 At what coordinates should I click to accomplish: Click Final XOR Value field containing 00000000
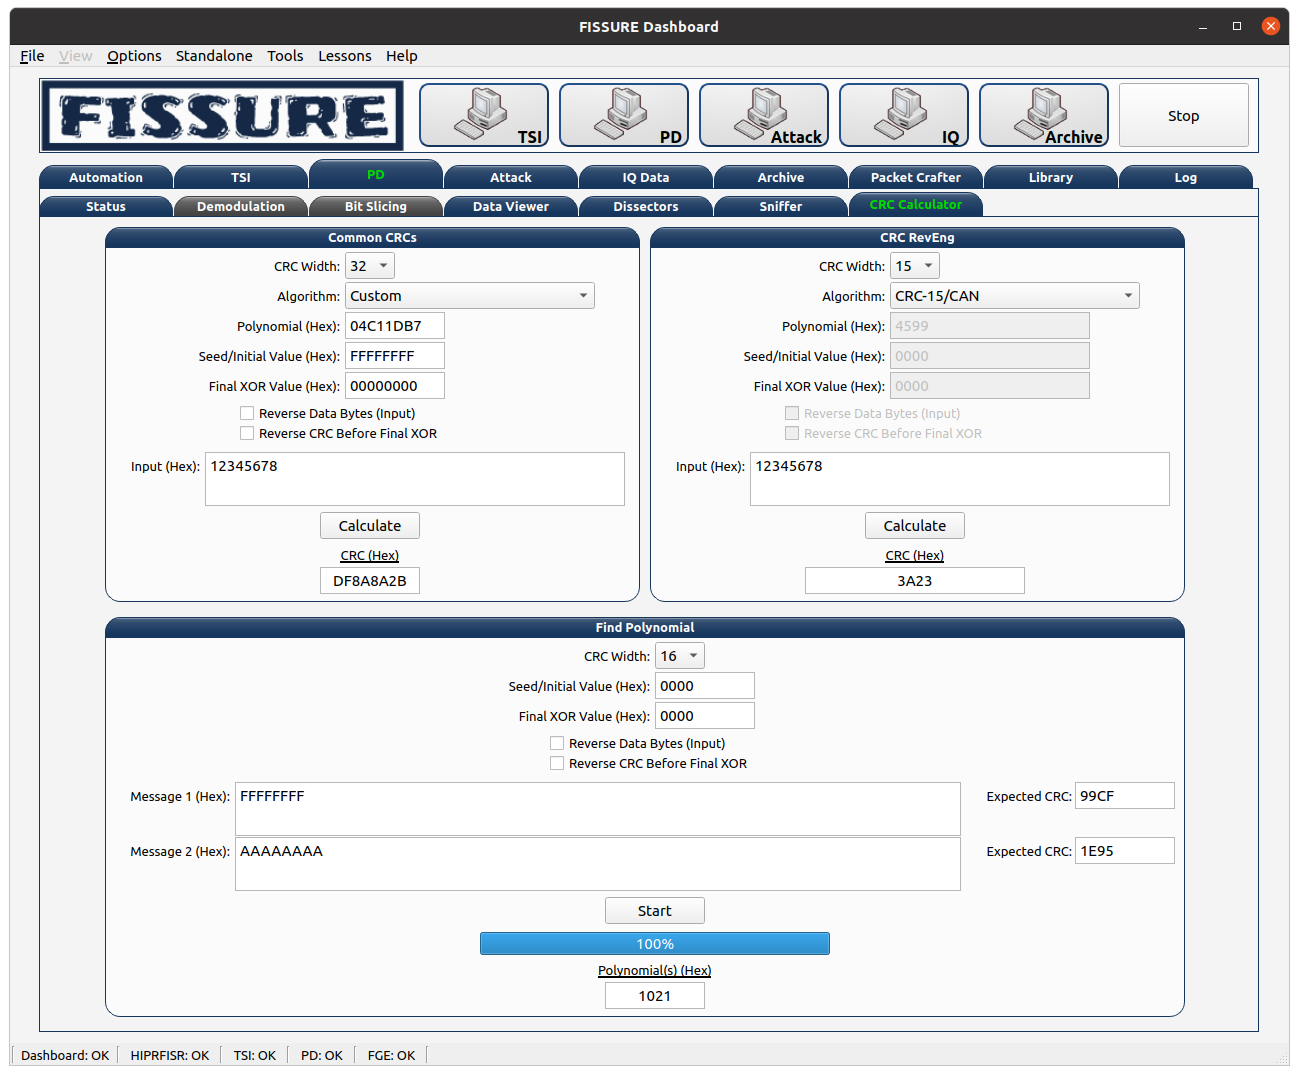pos(395,386)
